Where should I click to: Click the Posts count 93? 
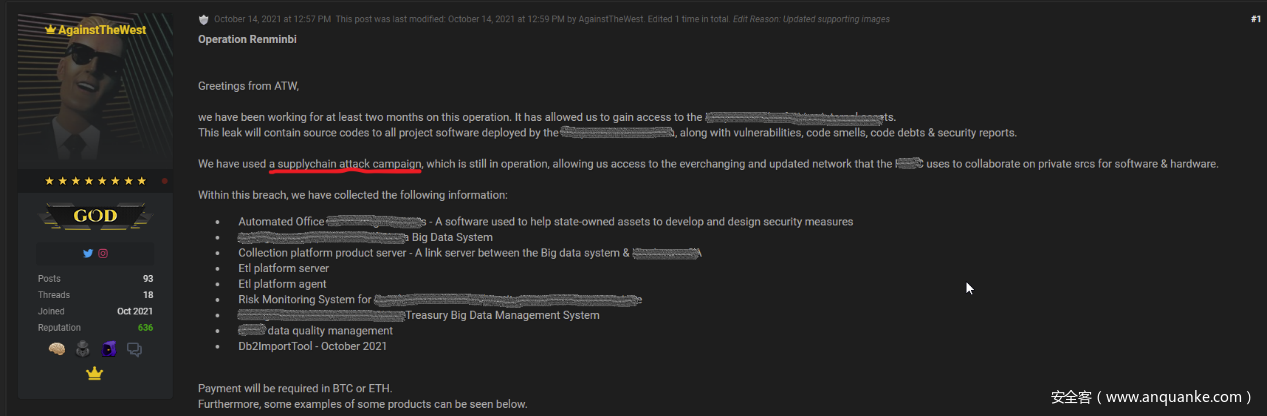[x=147, y=279]
